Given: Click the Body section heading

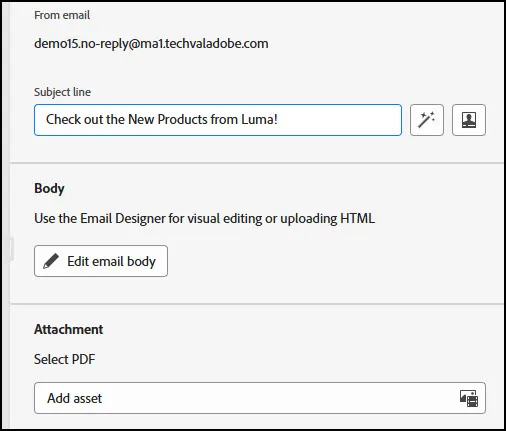Looking at the screenshot, I should pos(49,188).
